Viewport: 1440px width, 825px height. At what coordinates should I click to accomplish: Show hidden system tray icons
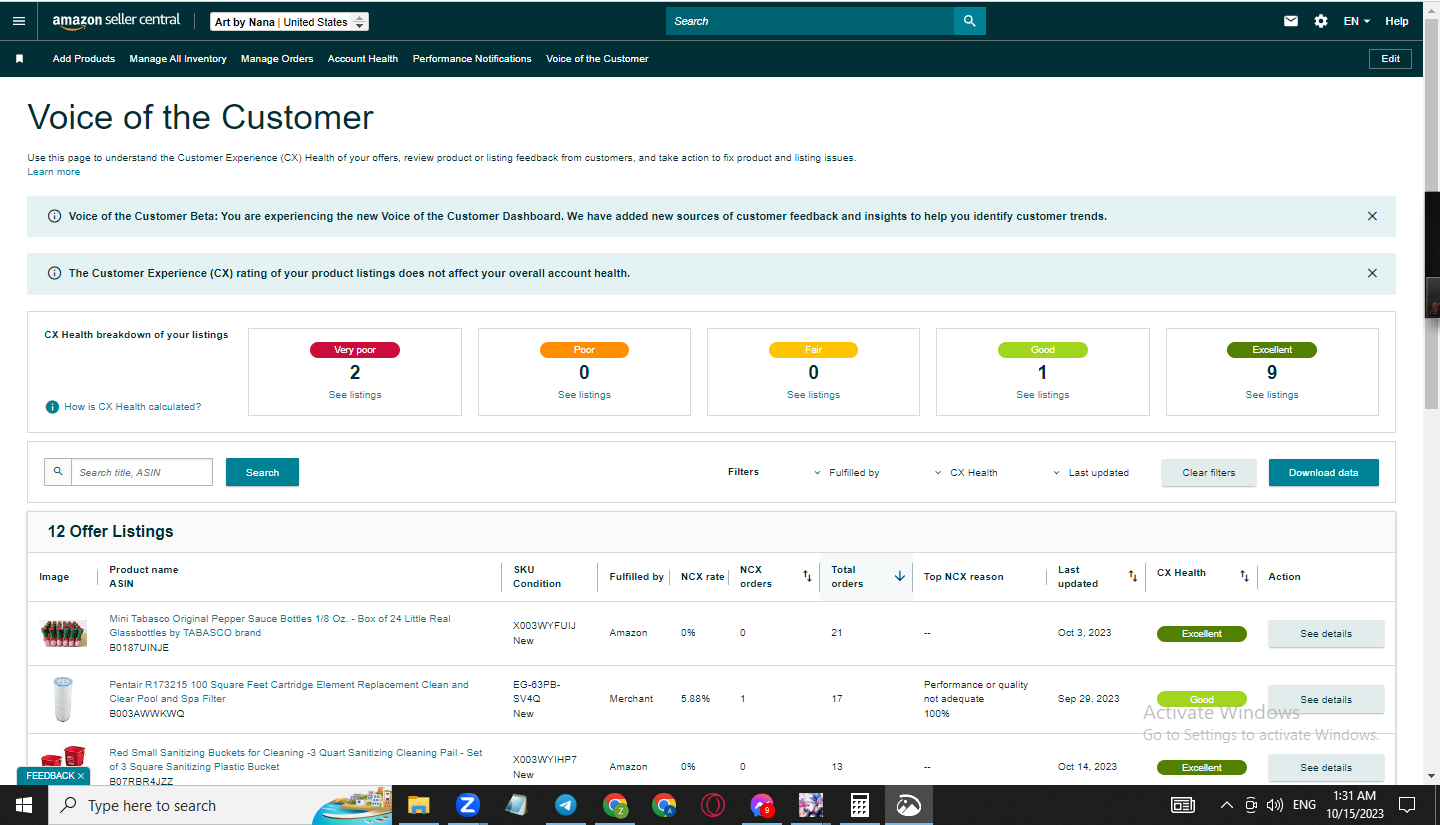click(x=1227, y=805)
